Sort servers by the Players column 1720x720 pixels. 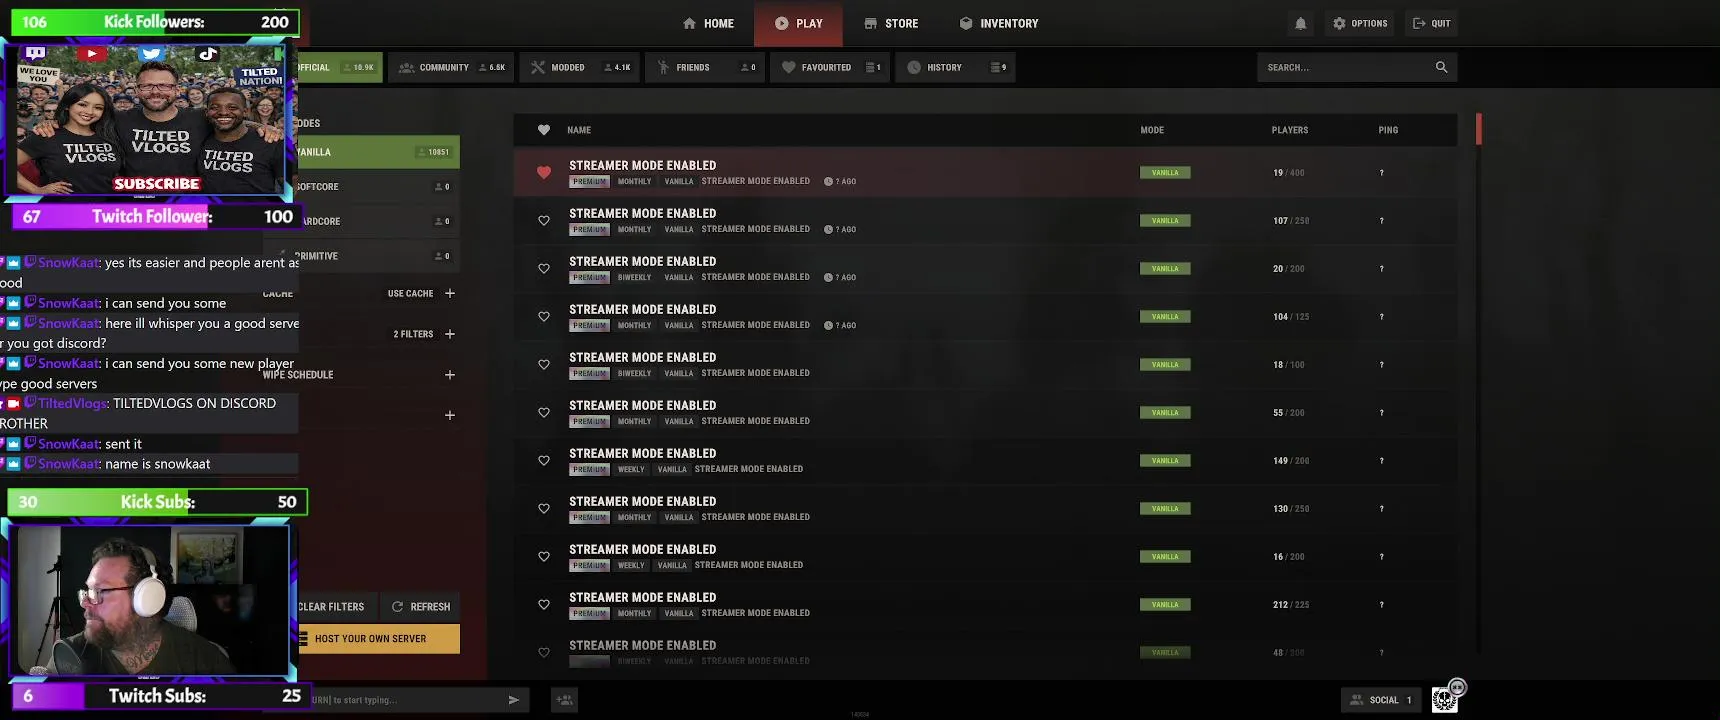point(1290,130)
